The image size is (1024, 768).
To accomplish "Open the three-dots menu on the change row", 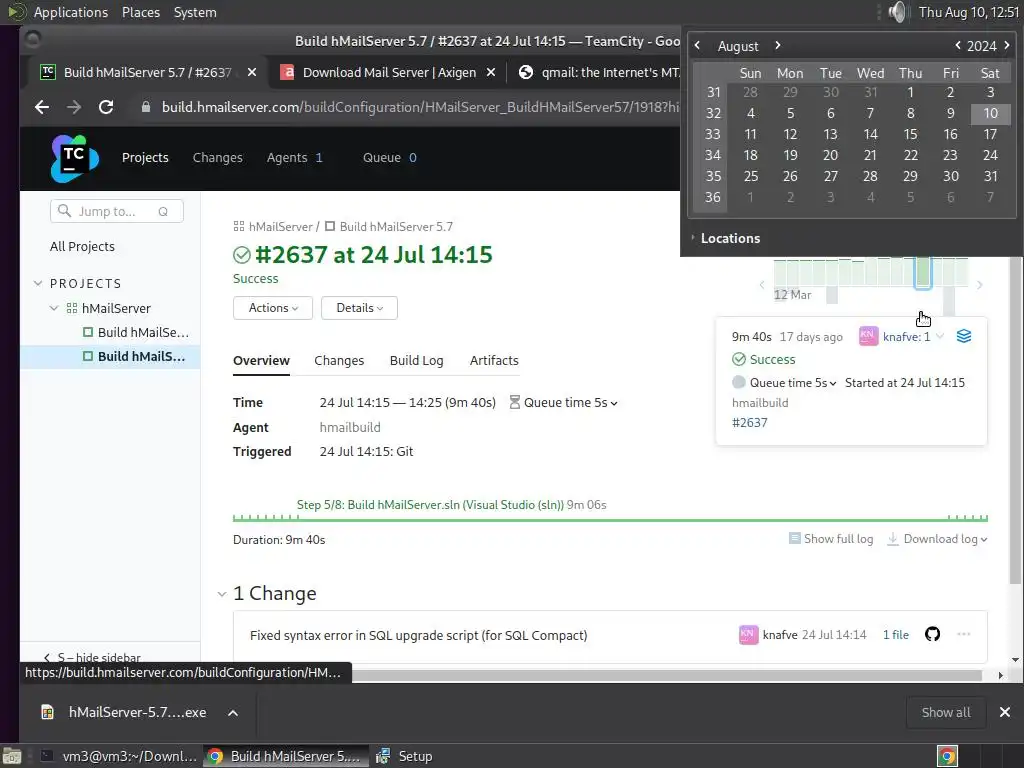I will click(963, 634).
